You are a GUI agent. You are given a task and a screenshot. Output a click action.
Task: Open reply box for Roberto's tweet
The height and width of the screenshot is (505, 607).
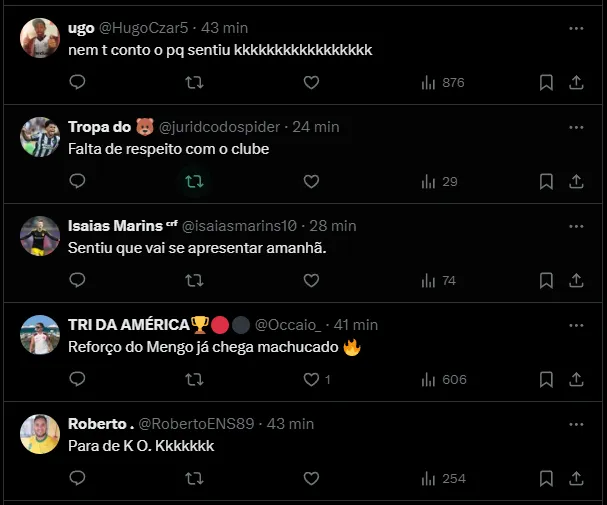click(78, 478)
